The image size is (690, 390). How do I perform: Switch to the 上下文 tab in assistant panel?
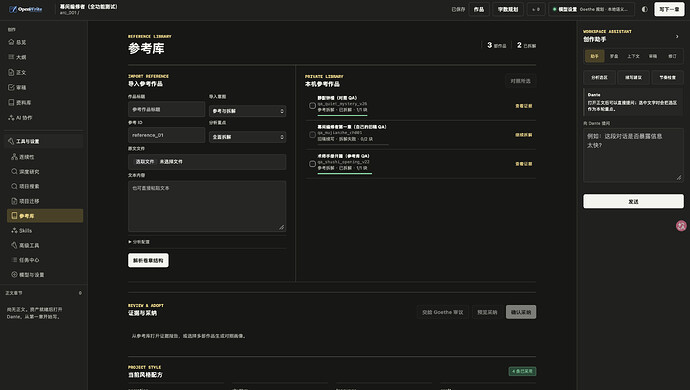coord(633,56)
